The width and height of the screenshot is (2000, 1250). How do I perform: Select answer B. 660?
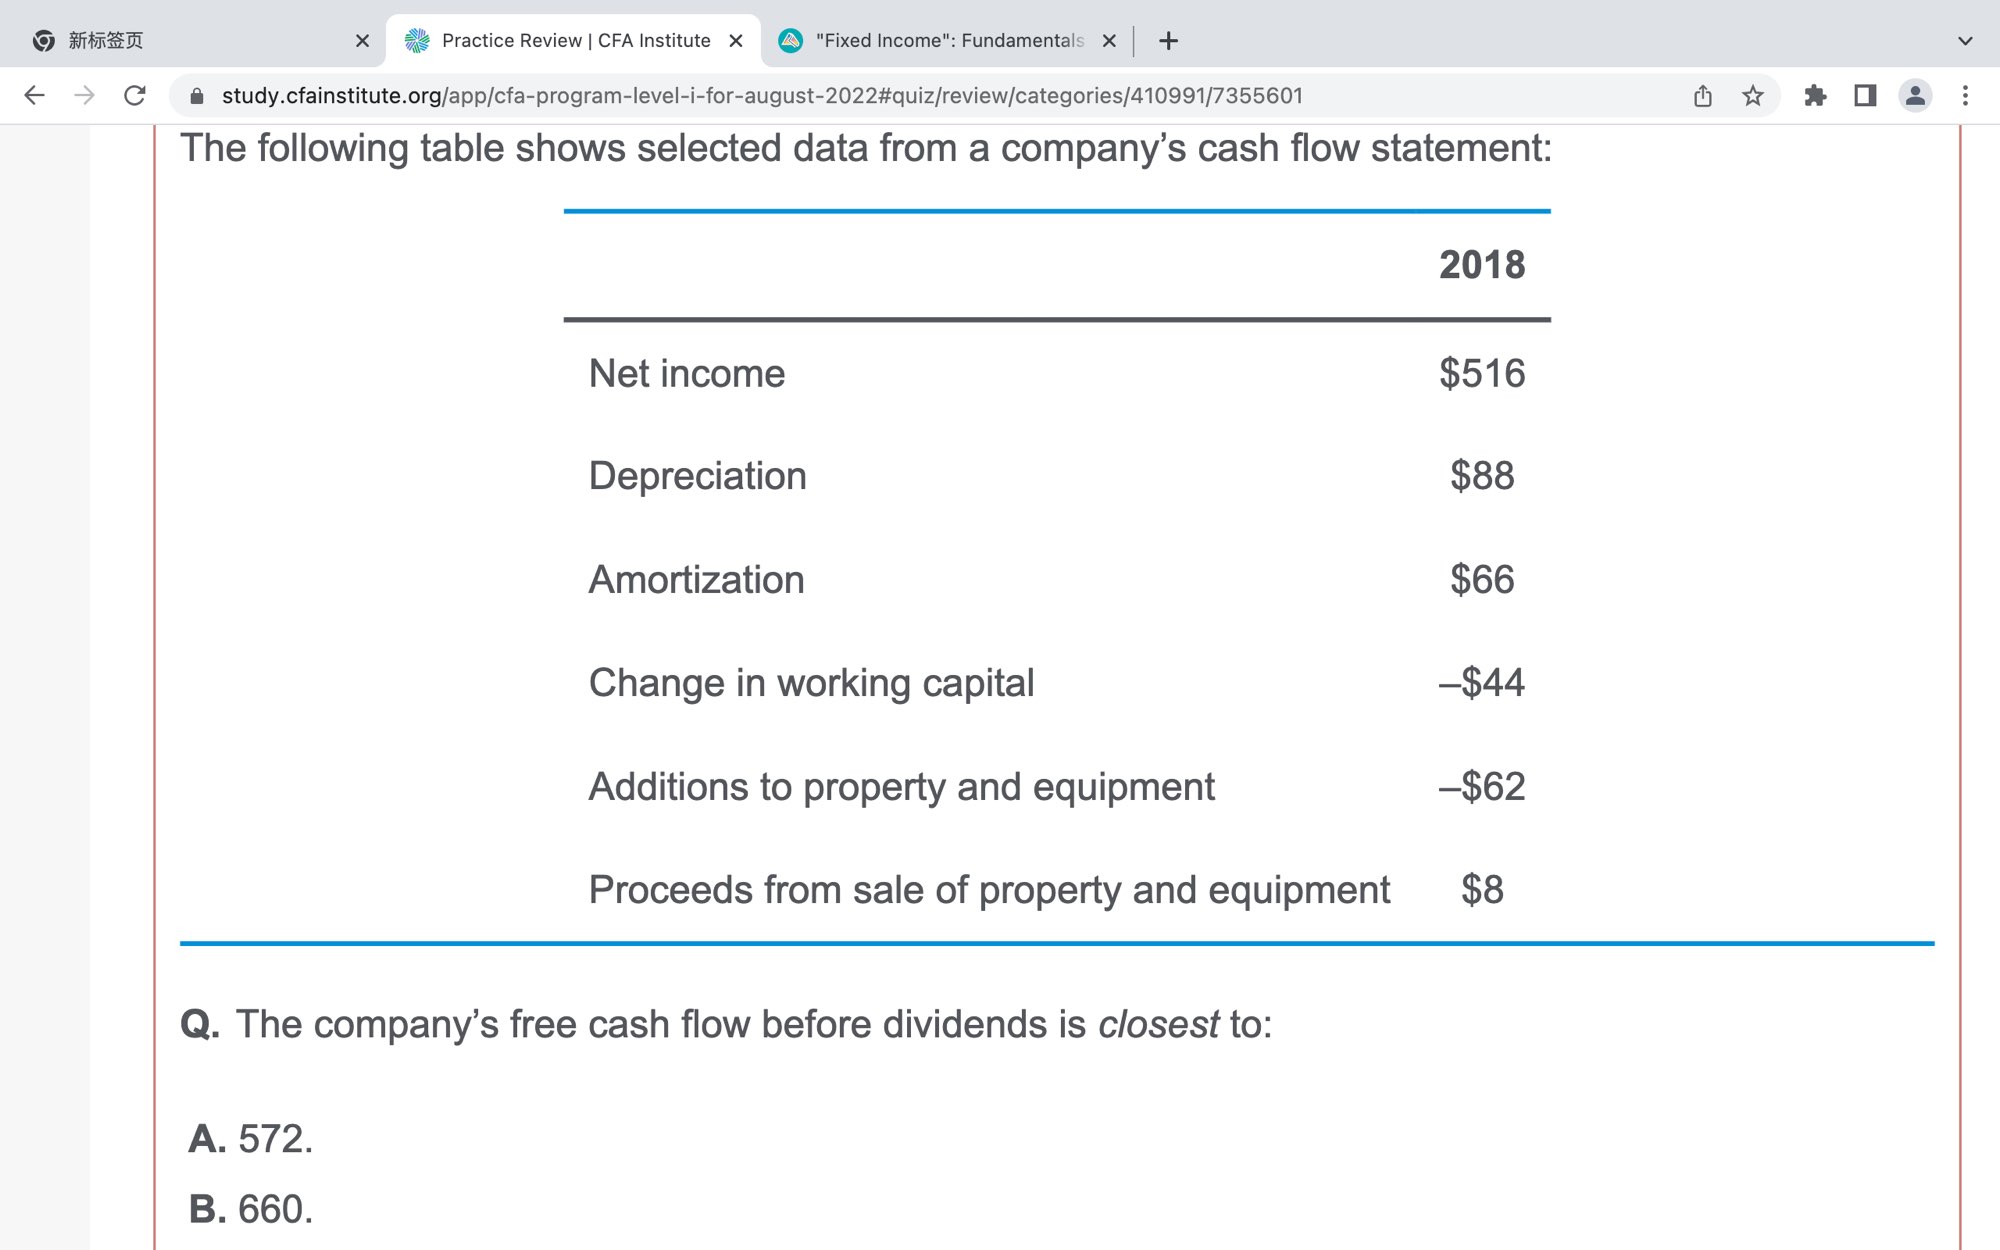(252, 1209)
